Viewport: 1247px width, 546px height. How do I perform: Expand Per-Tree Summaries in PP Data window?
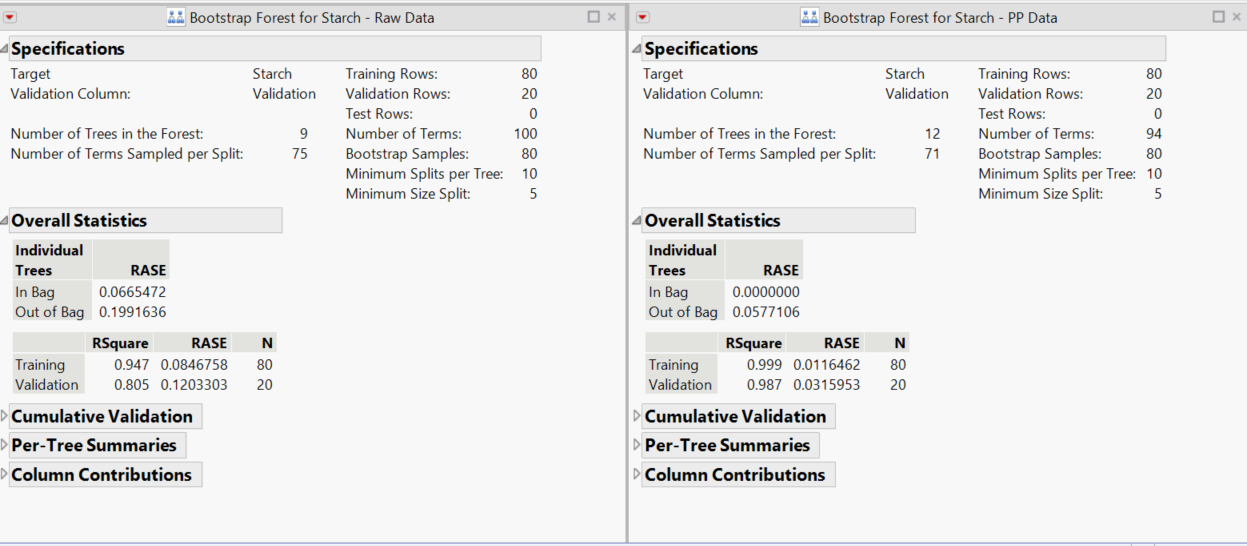pyautogui.click(x=637, y=445)
